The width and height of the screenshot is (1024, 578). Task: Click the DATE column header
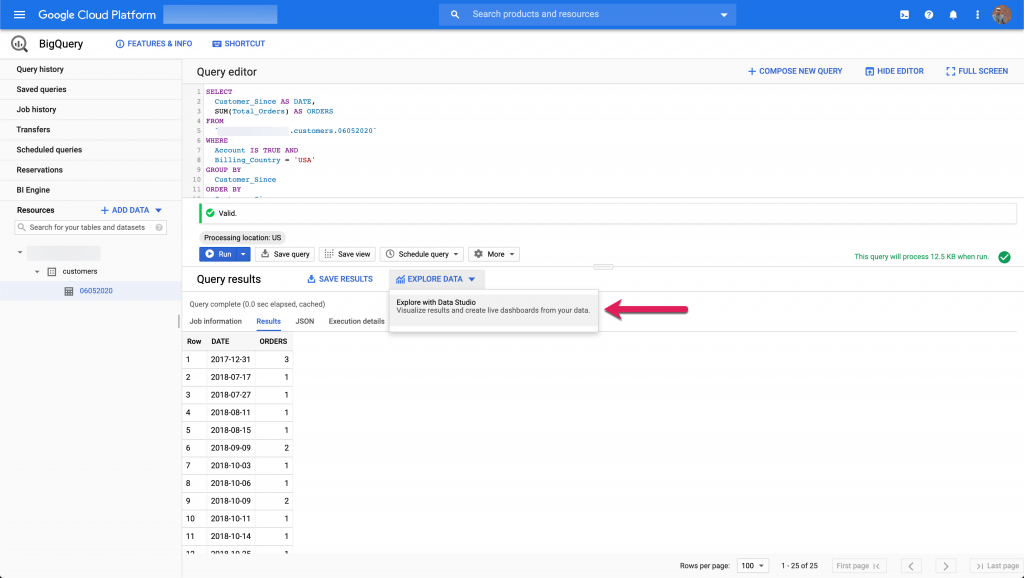[x=220, y=342]
